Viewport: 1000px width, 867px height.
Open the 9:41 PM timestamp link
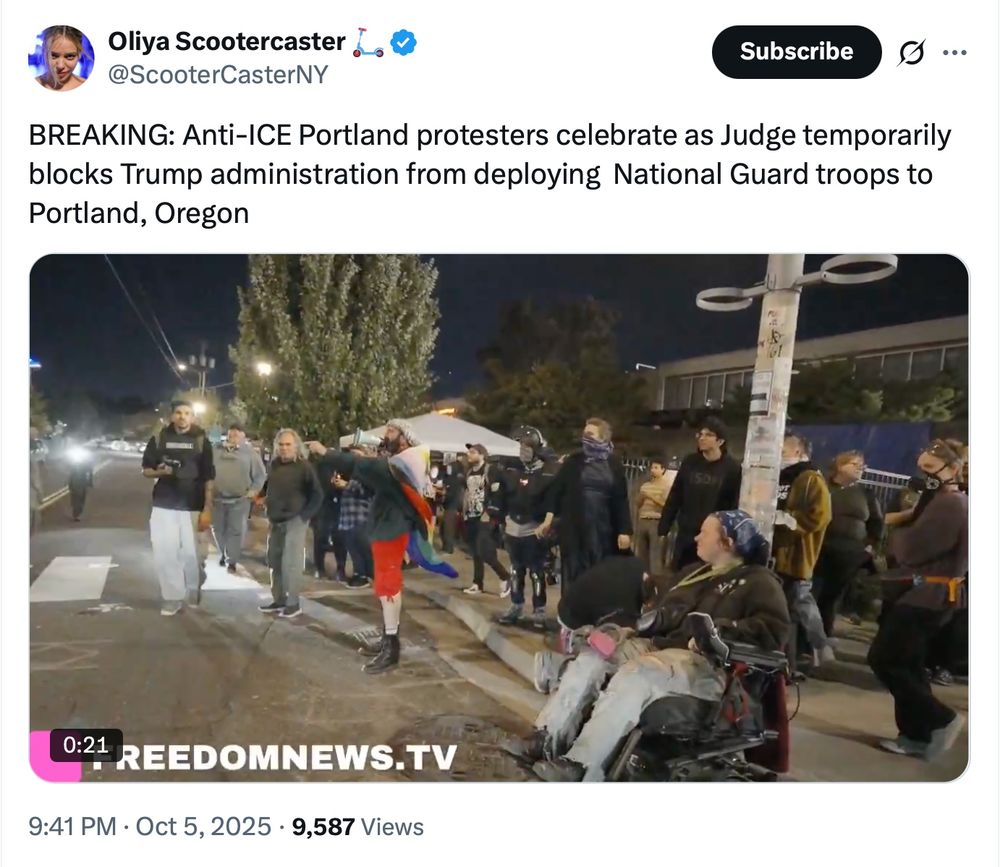pos(72,826)
